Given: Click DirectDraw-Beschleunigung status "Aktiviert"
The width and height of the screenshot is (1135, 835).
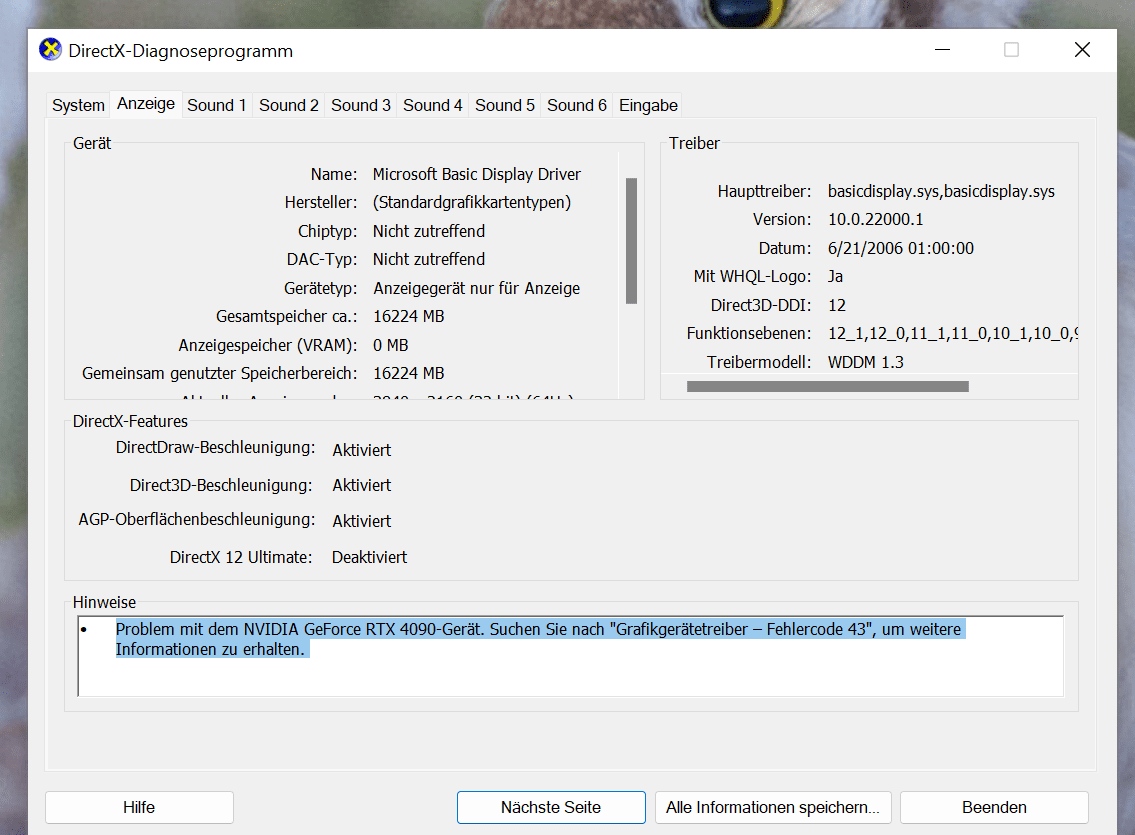Looking at the screenshot, I should (x=362, y=450).
